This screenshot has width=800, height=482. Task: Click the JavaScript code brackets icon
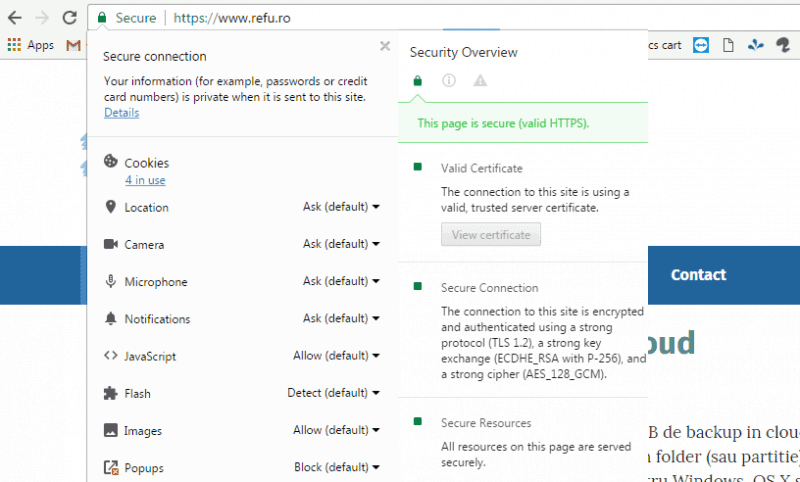pos(111,356)
